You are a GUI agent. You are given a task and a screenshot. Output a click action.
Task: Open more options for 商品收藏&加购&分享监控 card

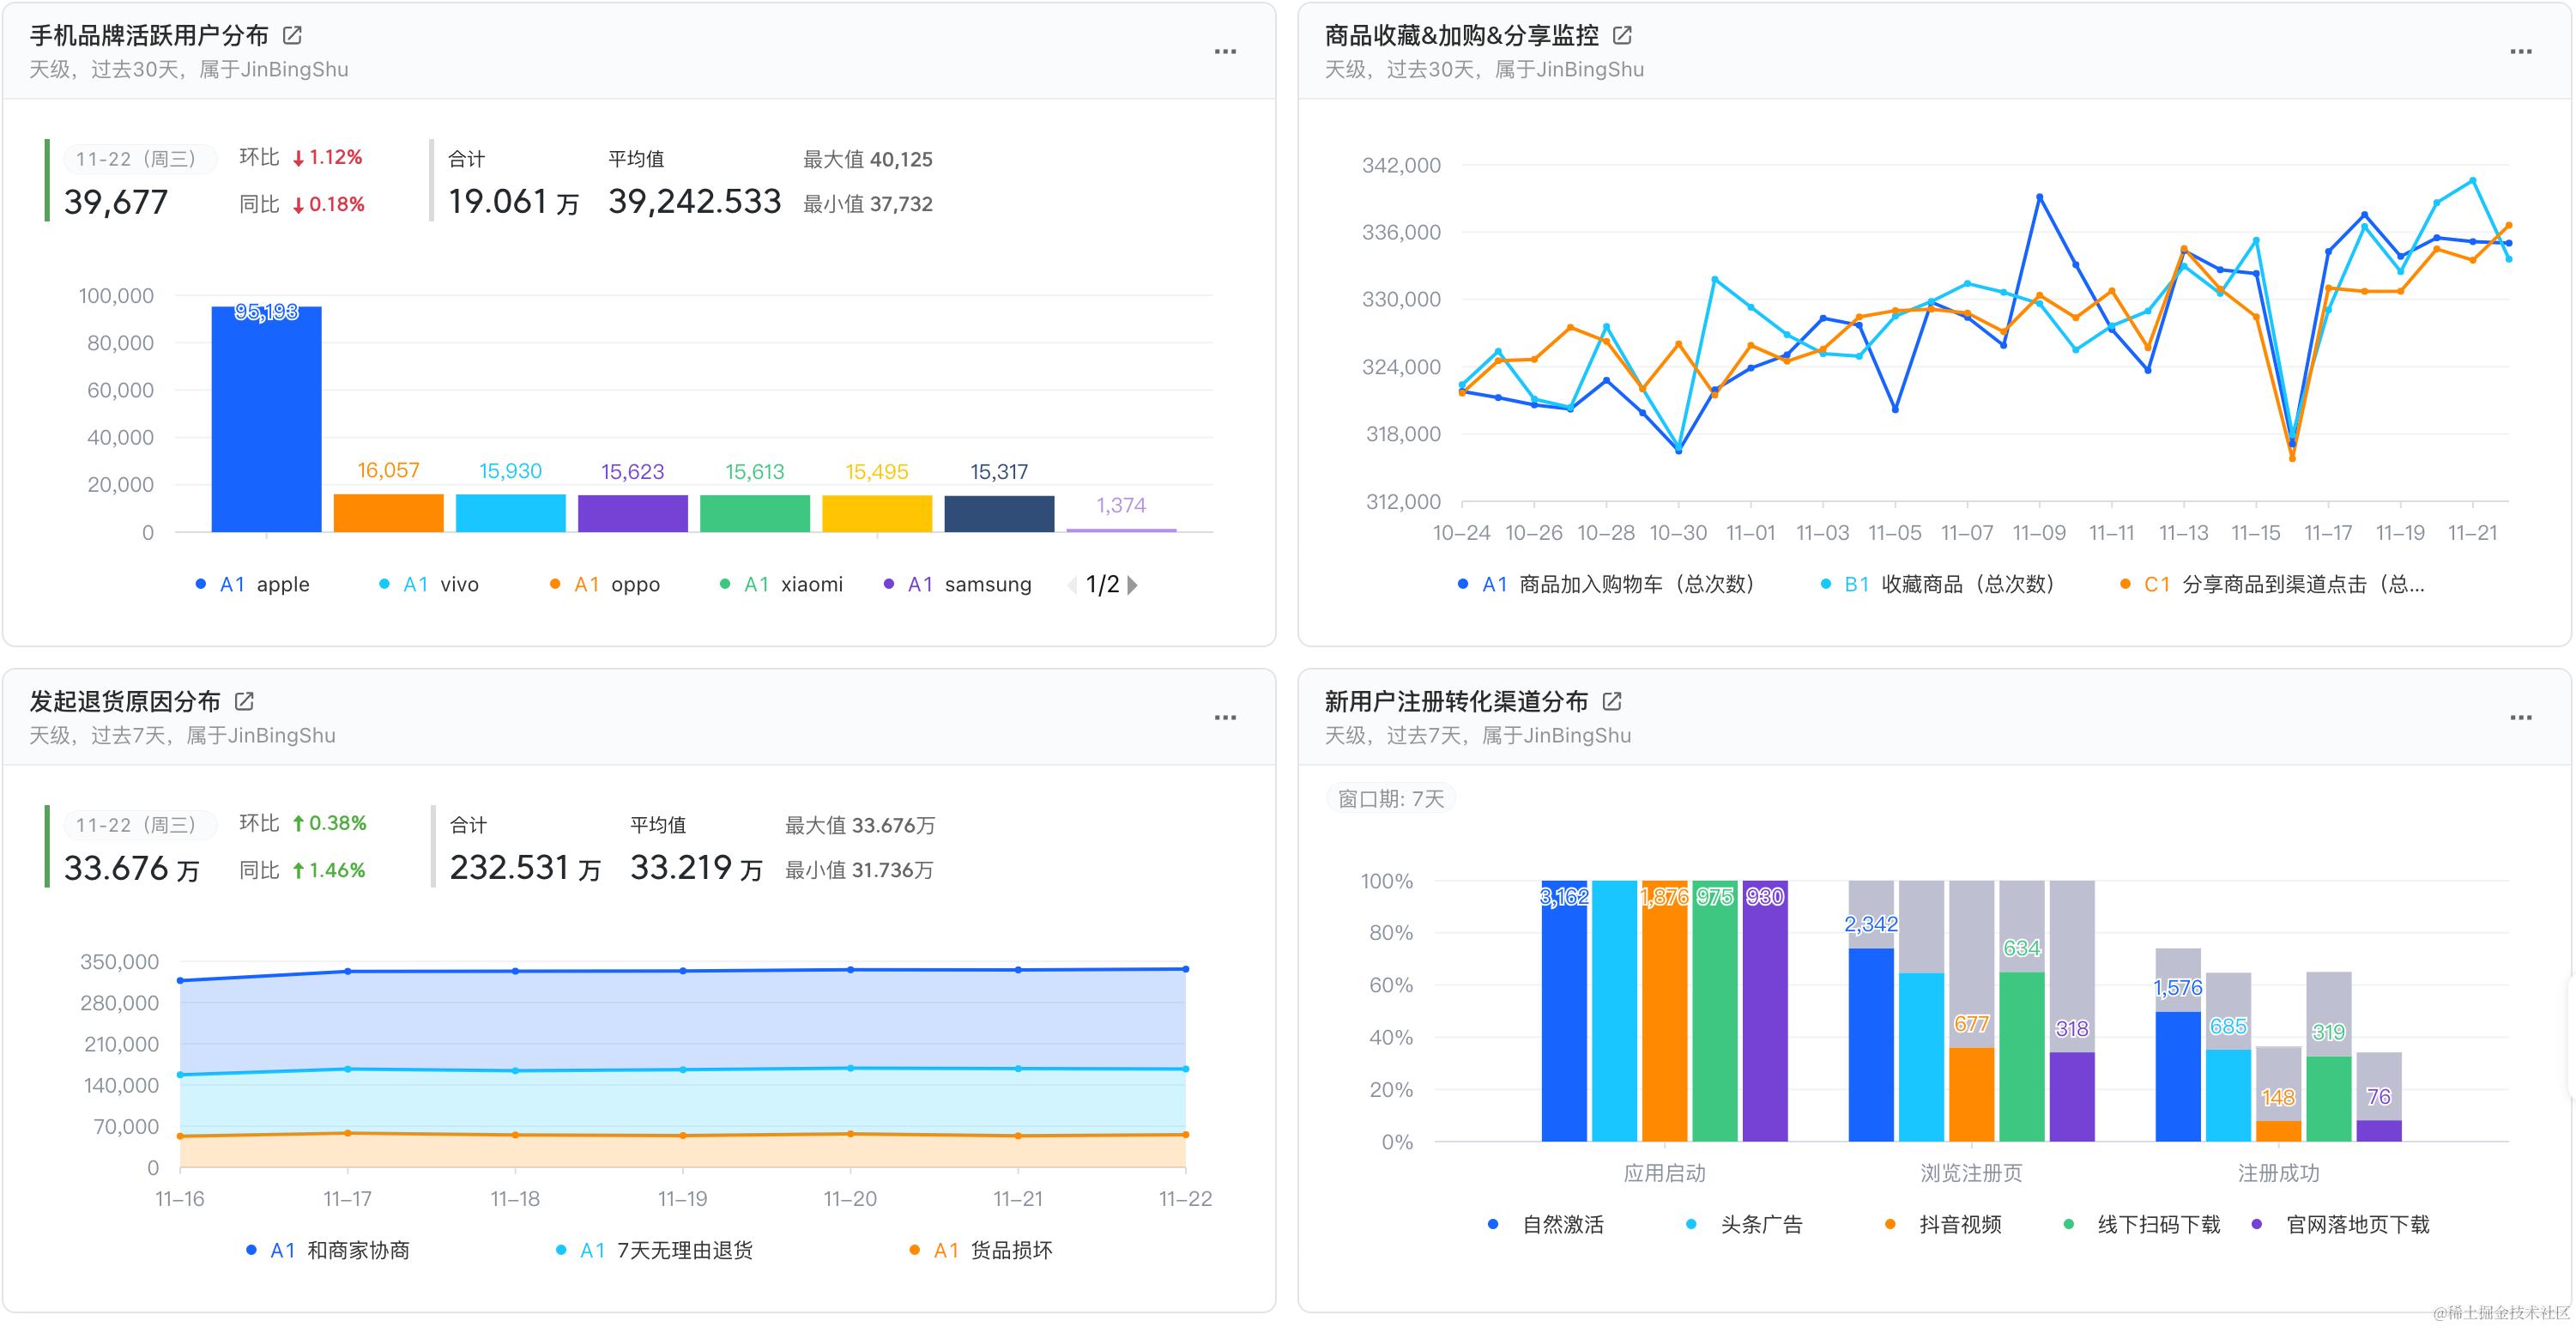(2520, 52)
